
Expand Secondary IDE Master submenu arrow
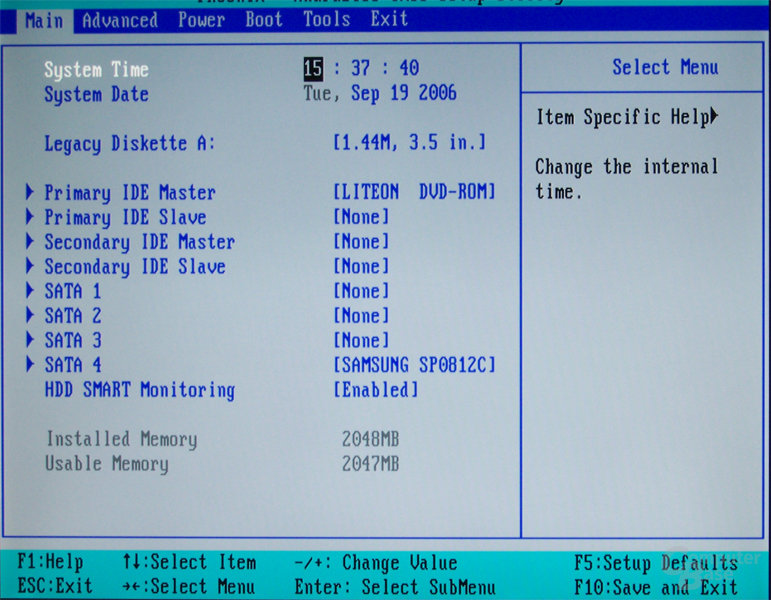30,240
